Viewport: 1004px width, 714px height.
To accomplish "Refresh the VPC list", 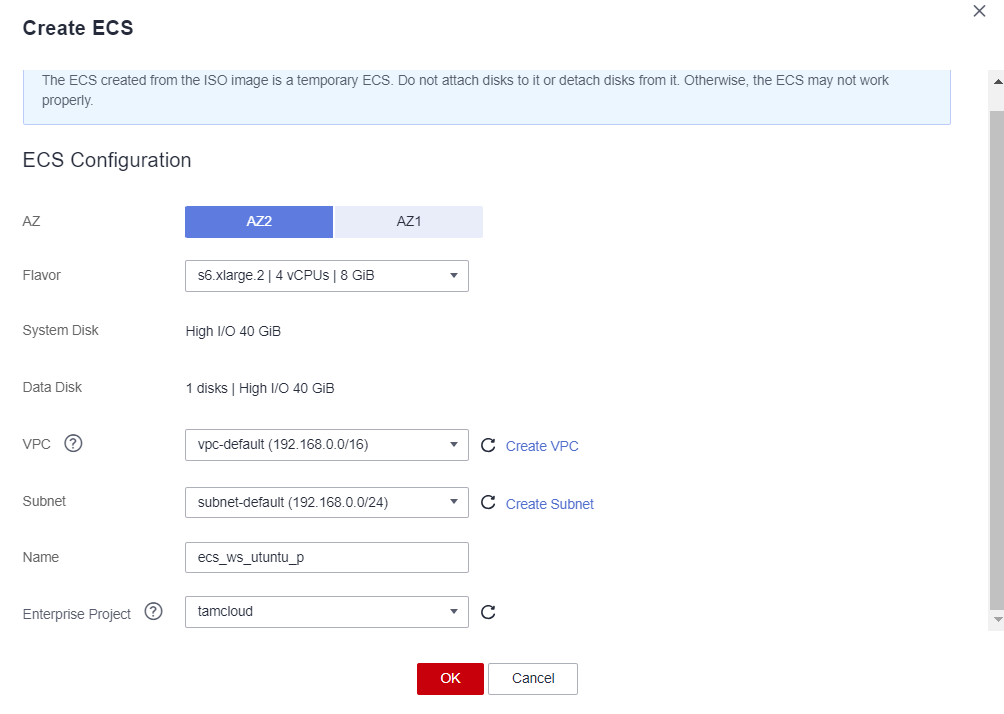I will click(x=488, y=446).
